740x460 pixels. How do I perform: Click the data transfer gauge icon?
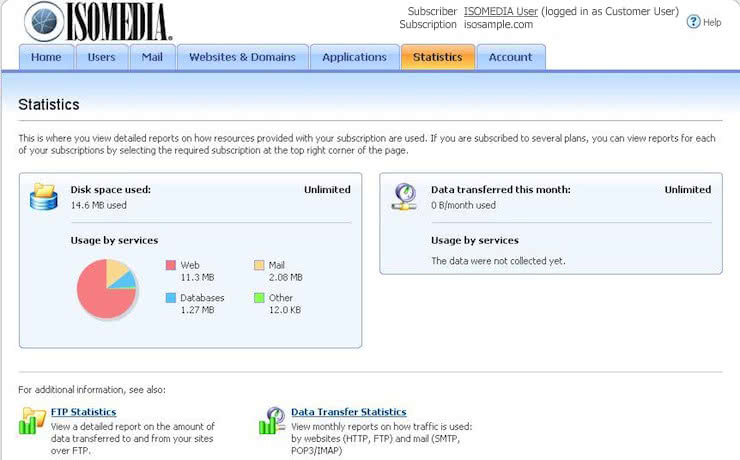click(404, 196)
